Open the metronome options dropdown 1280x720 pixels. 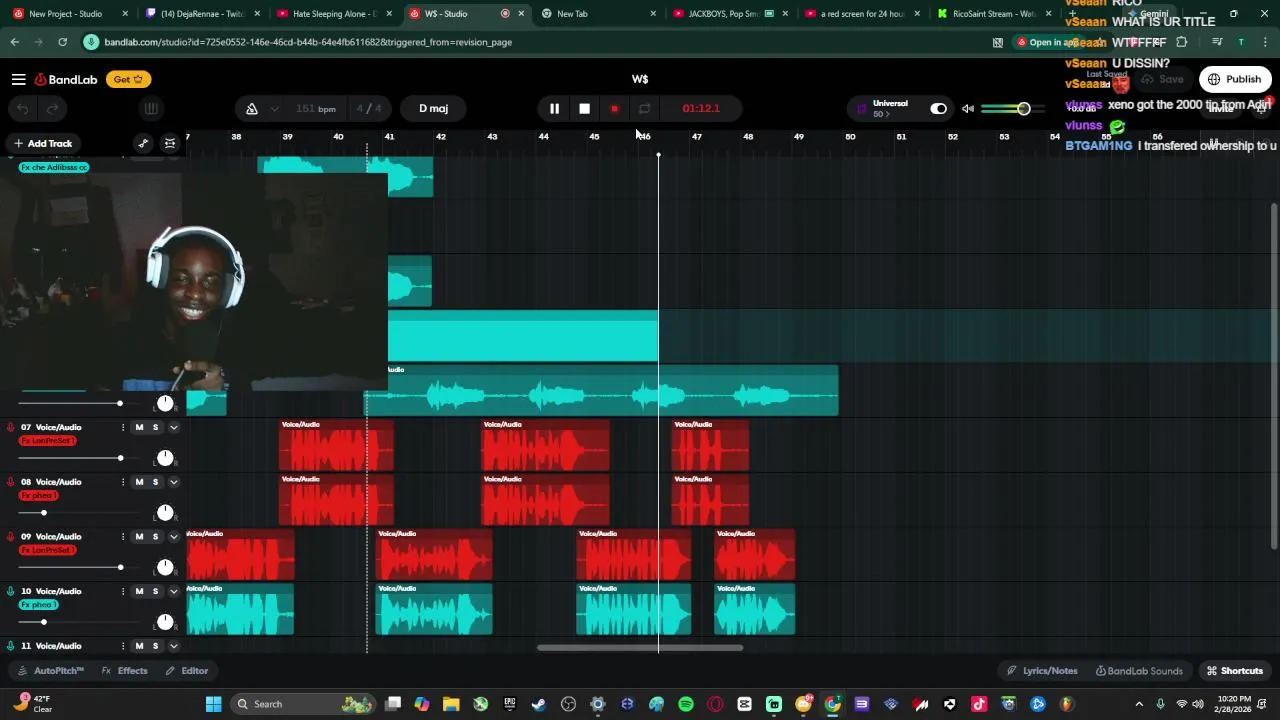(274, 108)
